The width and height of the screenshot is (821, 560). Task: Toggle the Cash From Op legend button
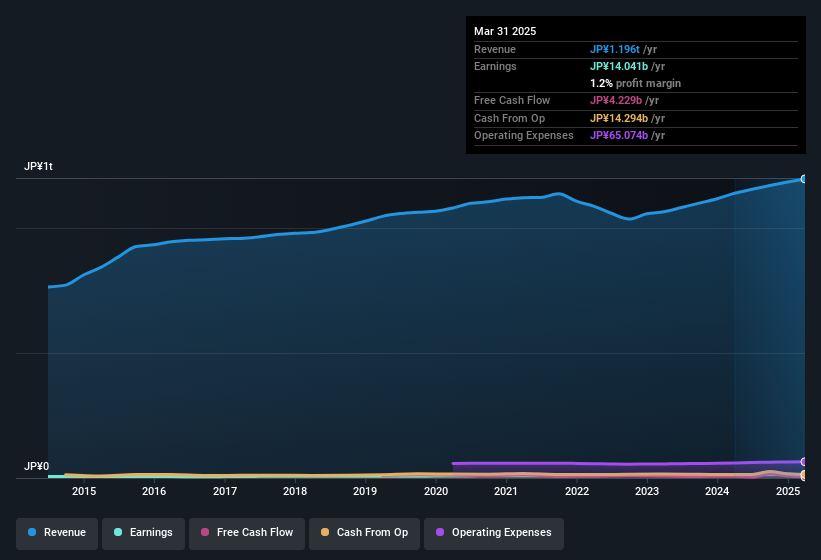point(364,534)
